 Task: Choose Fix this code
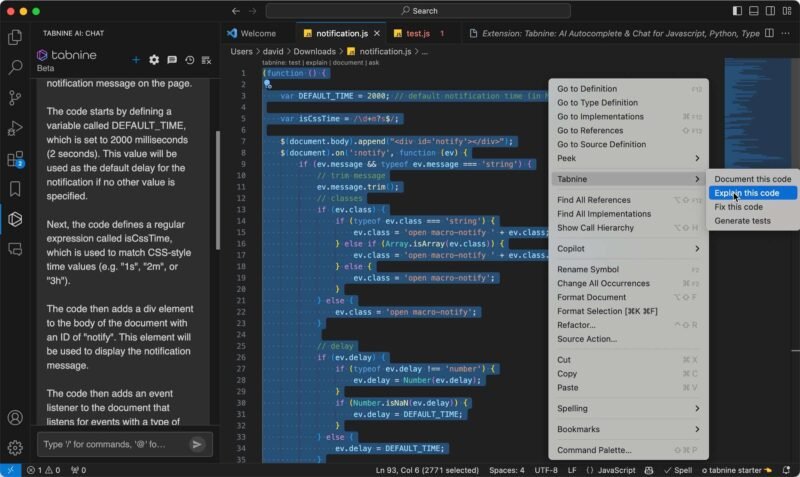[753, 207]
